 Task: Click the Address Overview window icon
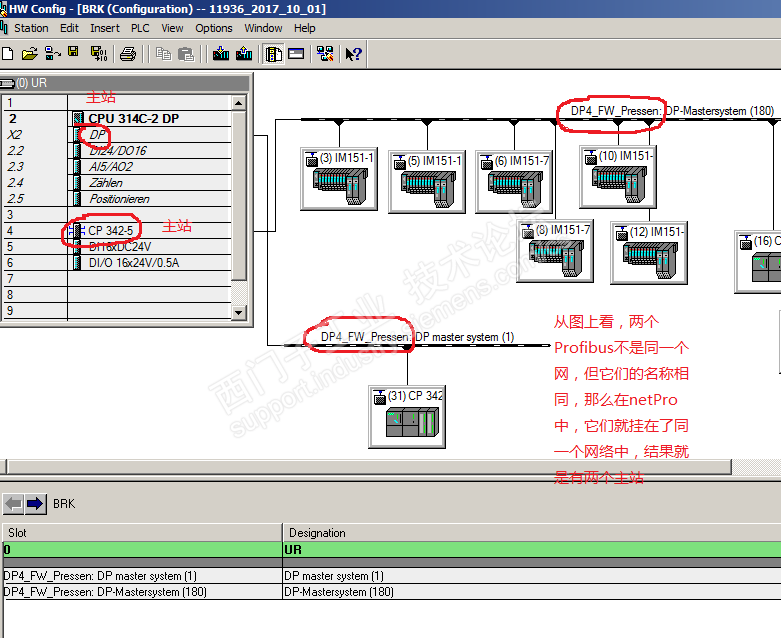pos(296,53)
